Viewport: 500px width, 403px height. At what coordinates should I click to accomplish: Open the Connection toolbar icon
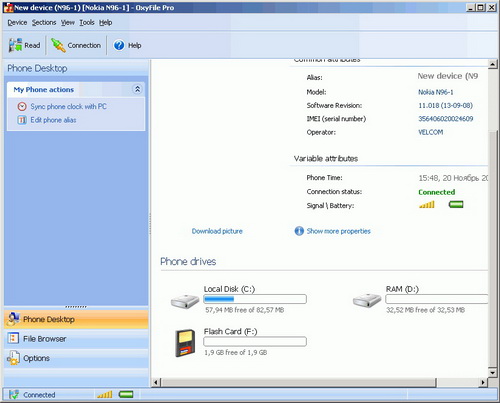pyautogui.click(x=58, y=45)
